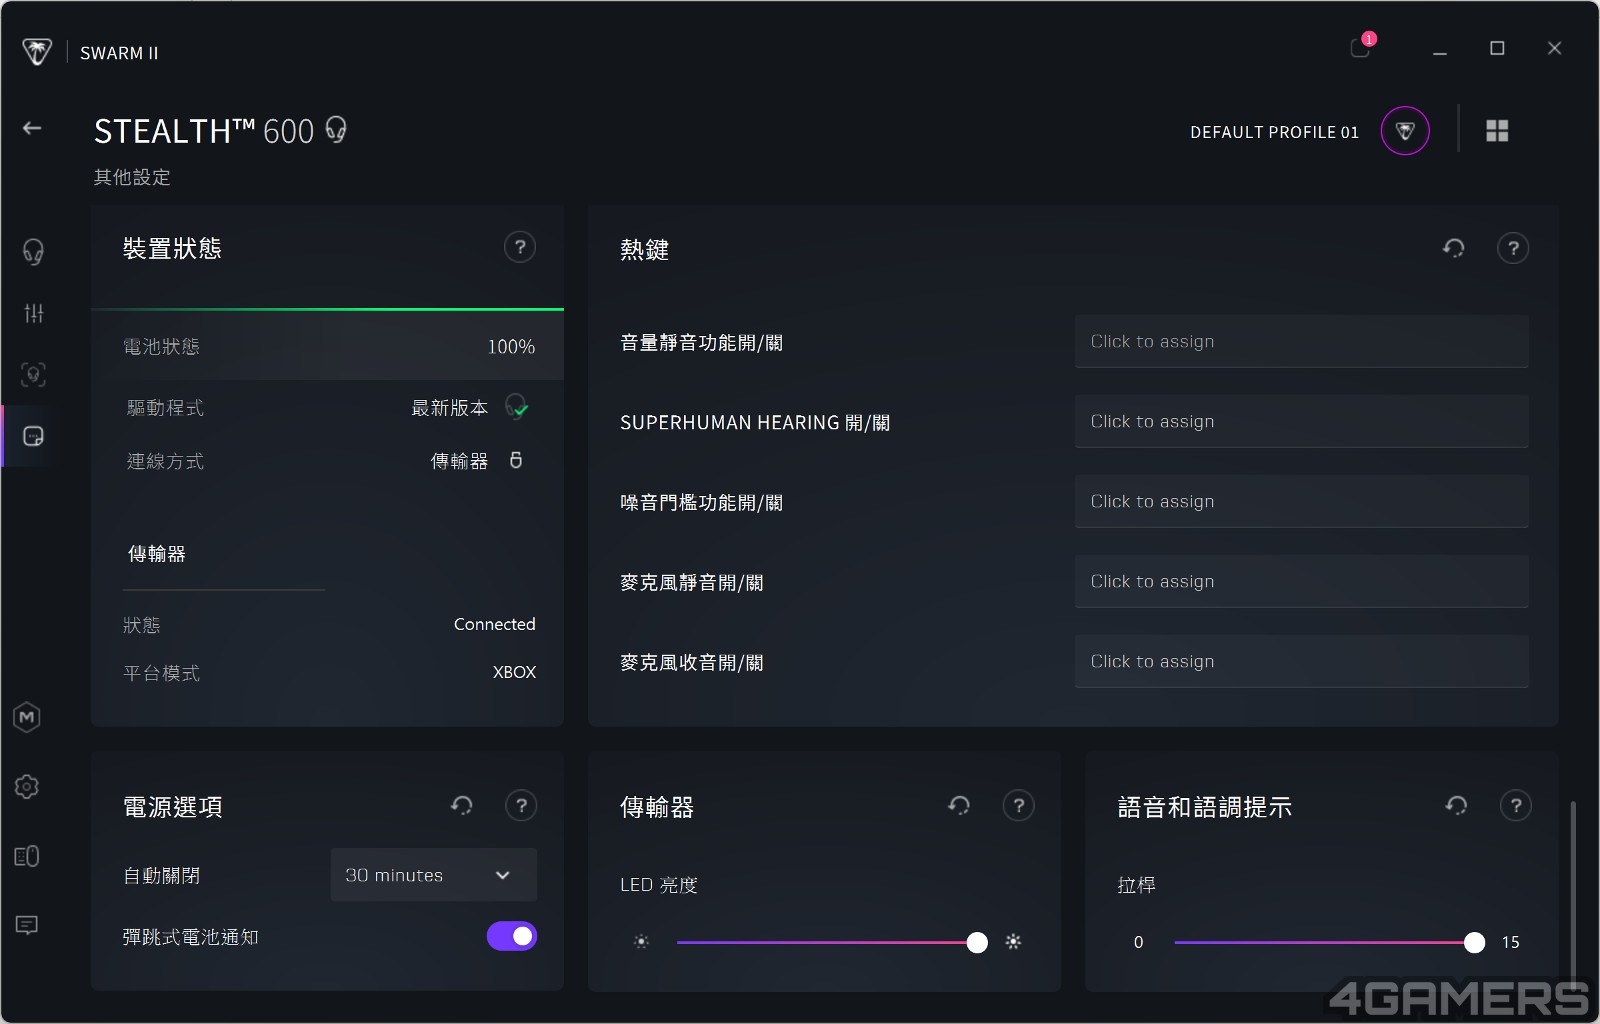Reset the 傳輸器 LED panel
Image resolution: width=1600 pixels, height=1024 pixels.
click(959, 805)
